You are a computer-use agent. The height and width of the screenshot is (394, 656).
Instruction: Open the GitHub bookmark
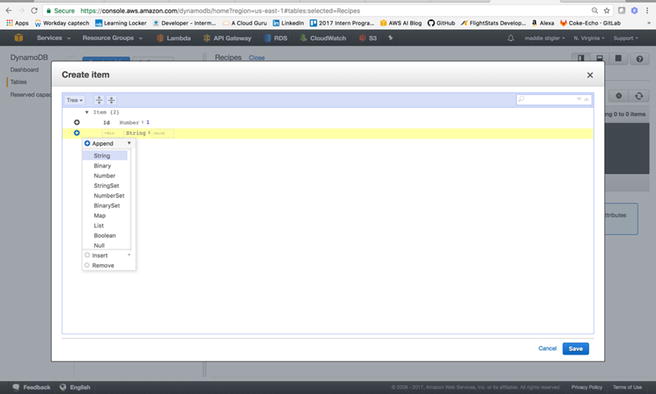point(441,23)
